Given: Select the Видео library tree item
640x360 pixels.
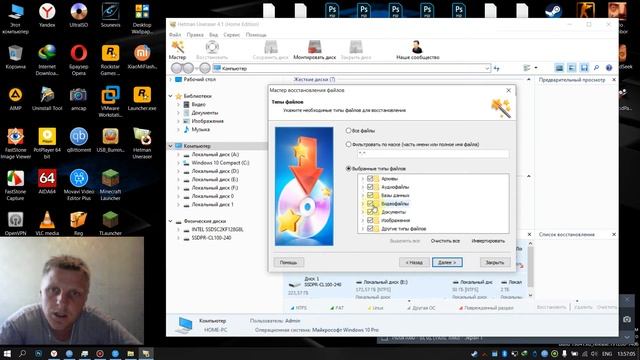Looking at the screenshot, I should 198,104.
